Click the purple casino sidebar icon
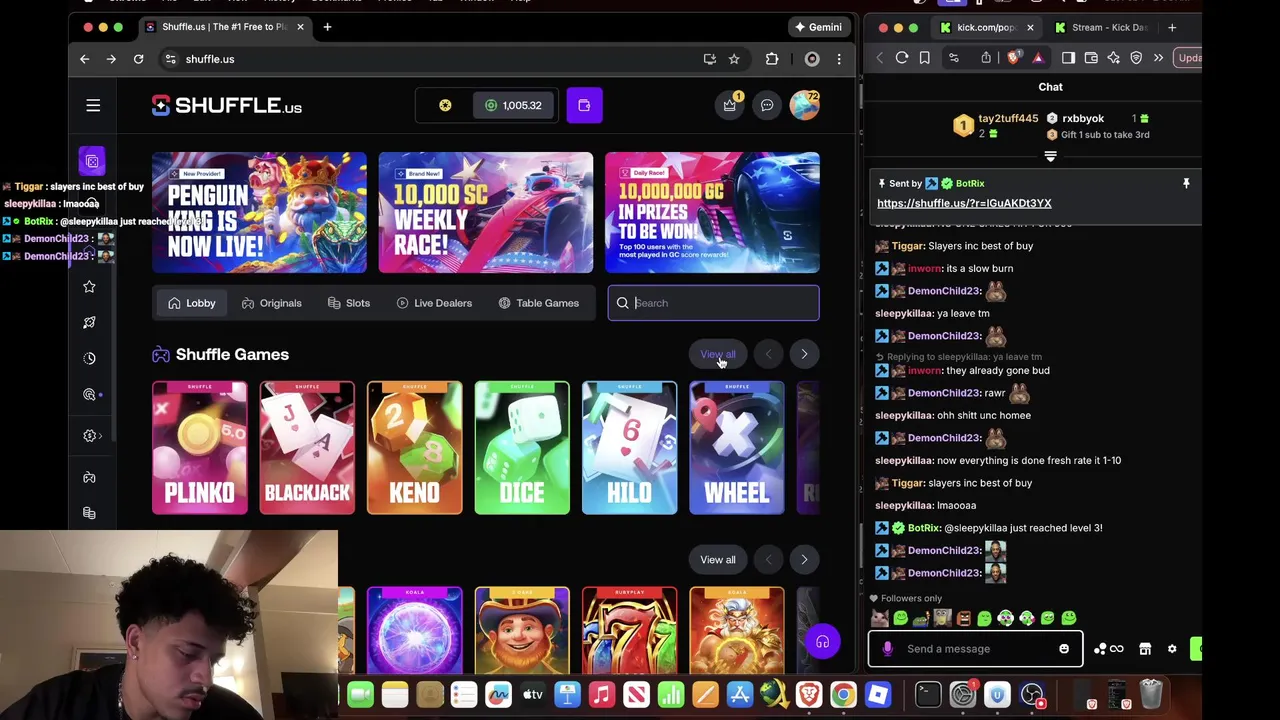The image size is (1280, 720). pos(92,161)
